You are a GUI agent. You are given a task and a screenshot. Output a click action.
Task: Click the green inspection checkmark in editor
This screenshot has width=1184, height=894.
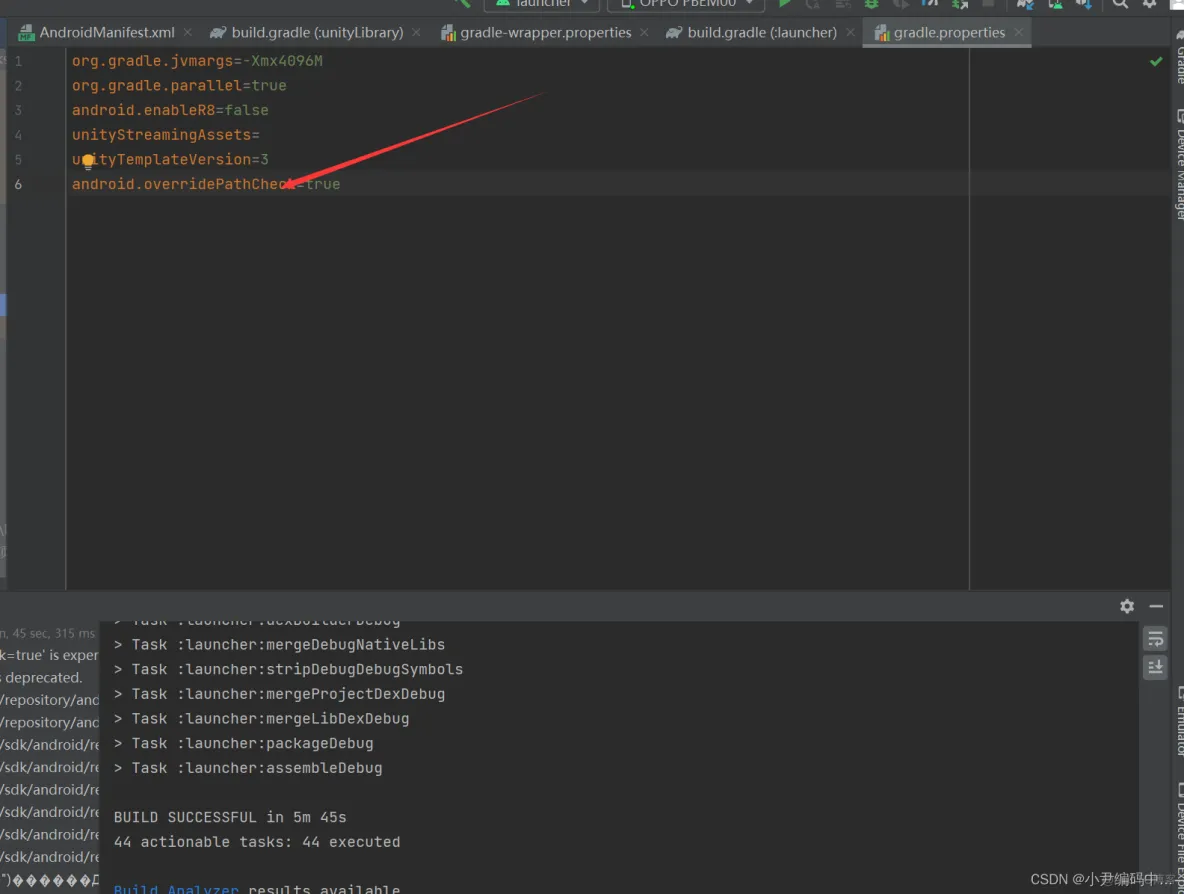(x=1156, y=61)
